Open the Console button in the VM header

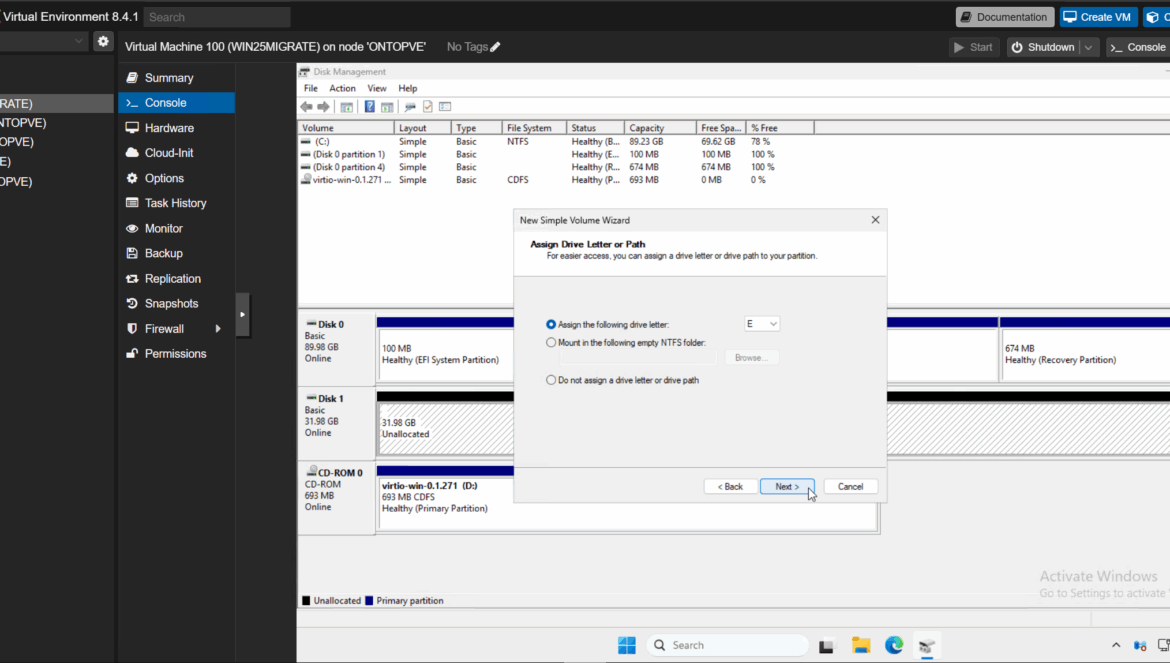[1139, 47]
